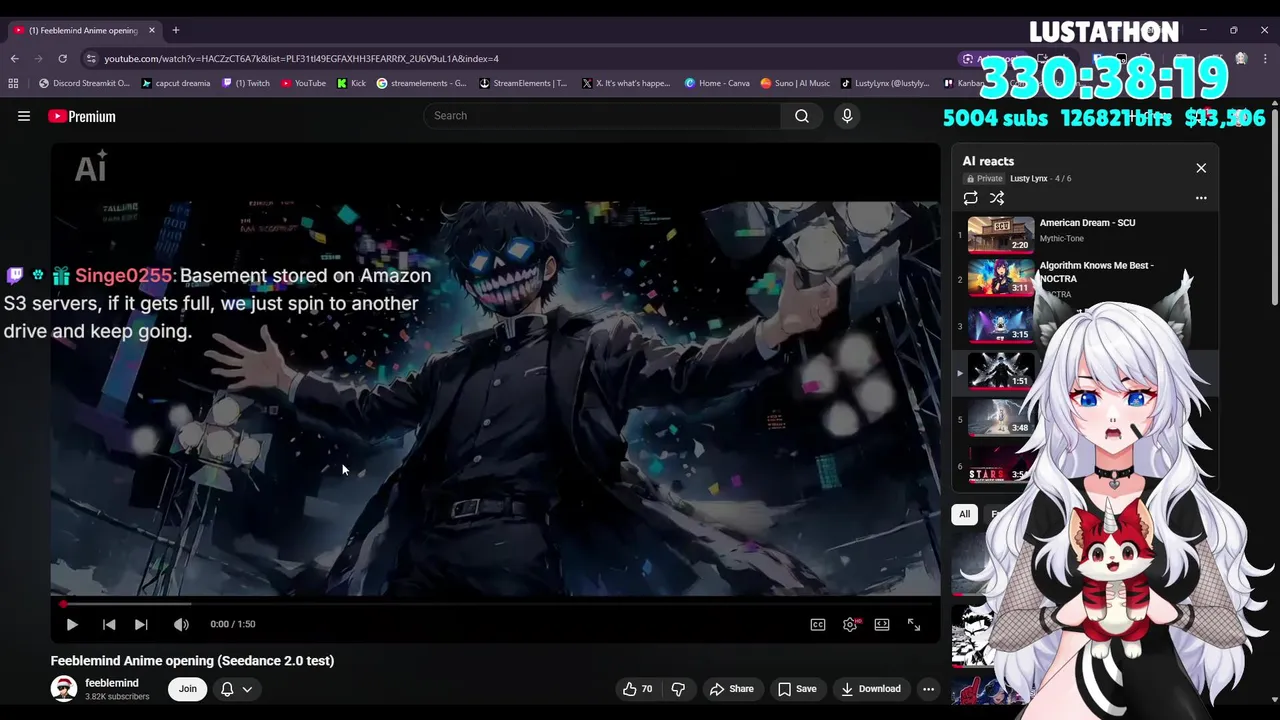Skip to next video in playlist
The height and width of the screenshot is (720, 1280).
point(141,624)
